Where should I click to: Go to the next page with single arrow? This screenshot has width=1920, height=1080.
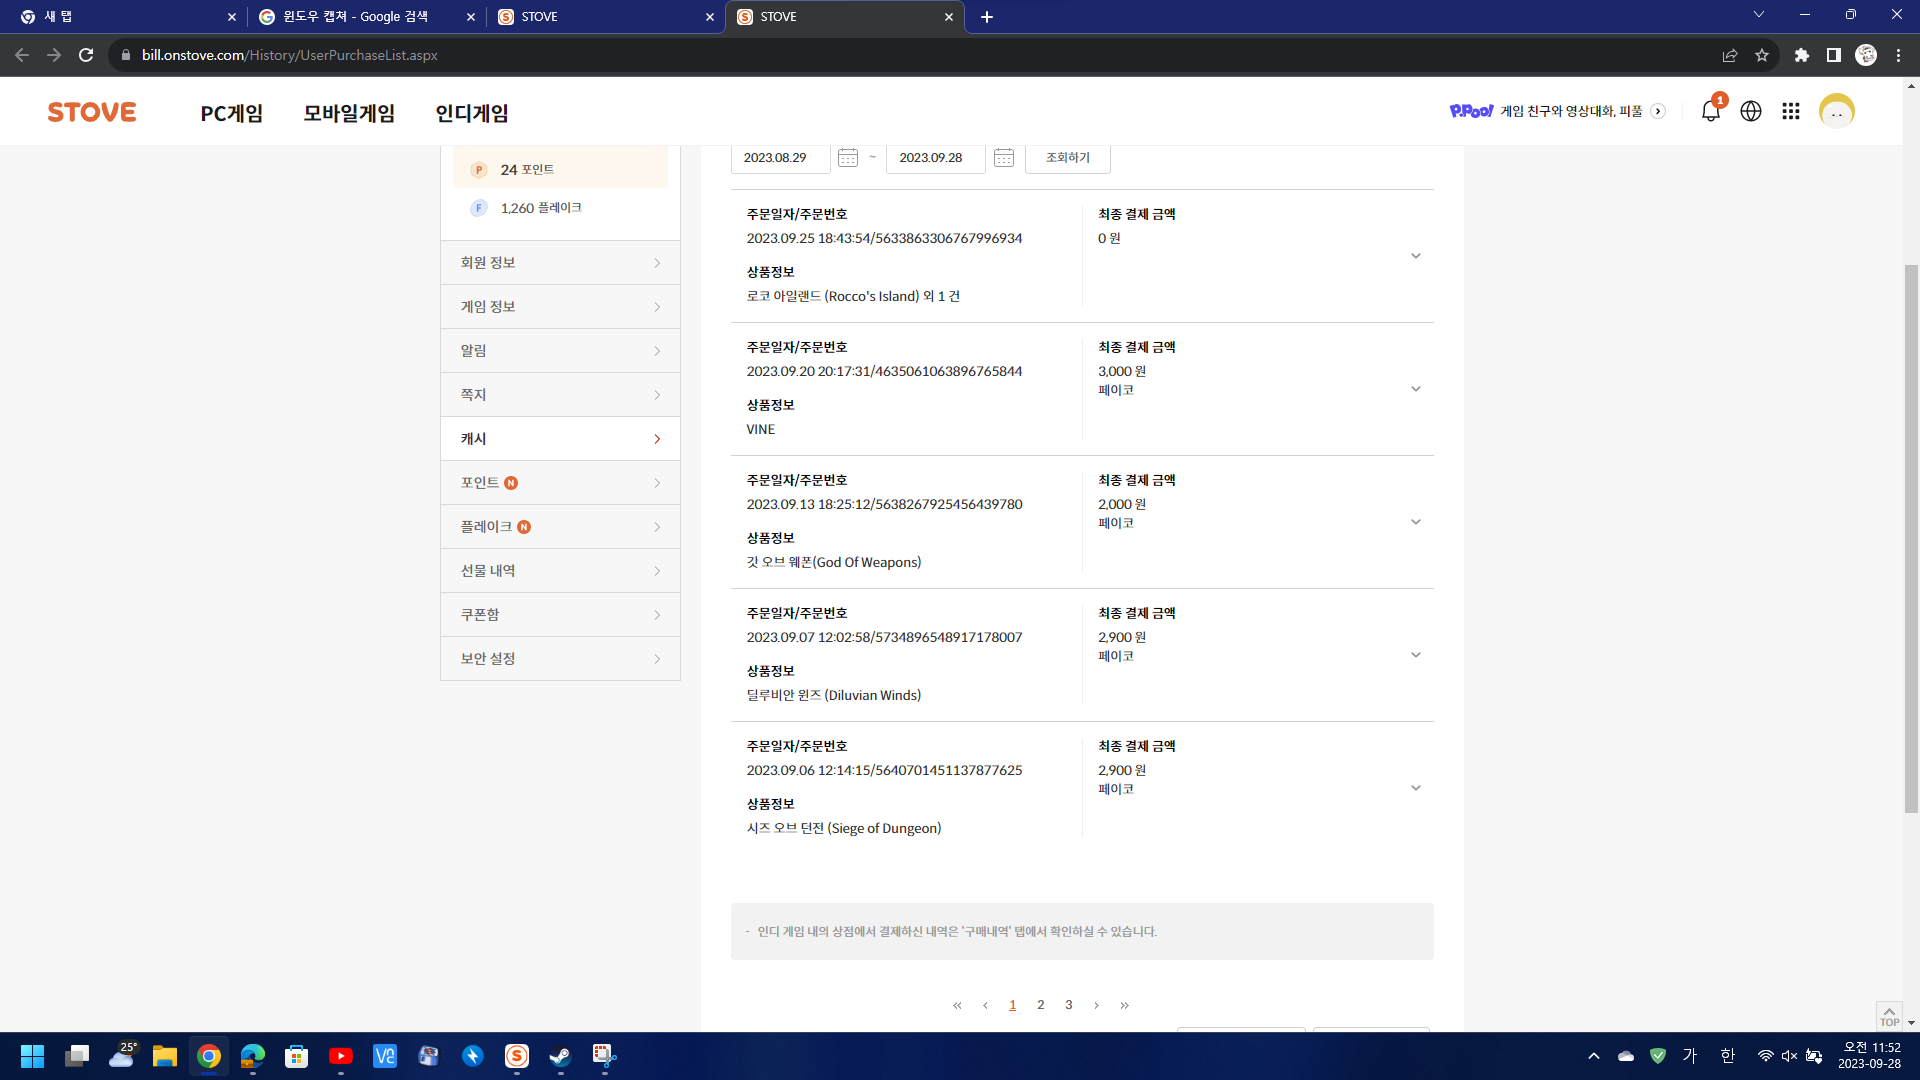tap(1097, 1005)
